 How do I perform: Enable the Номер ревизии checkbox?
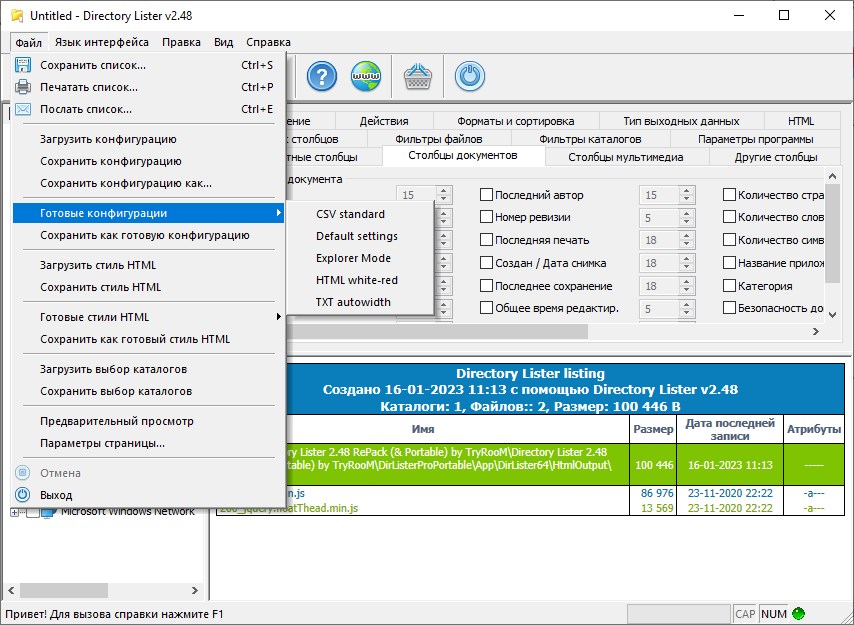pos(486,217)
